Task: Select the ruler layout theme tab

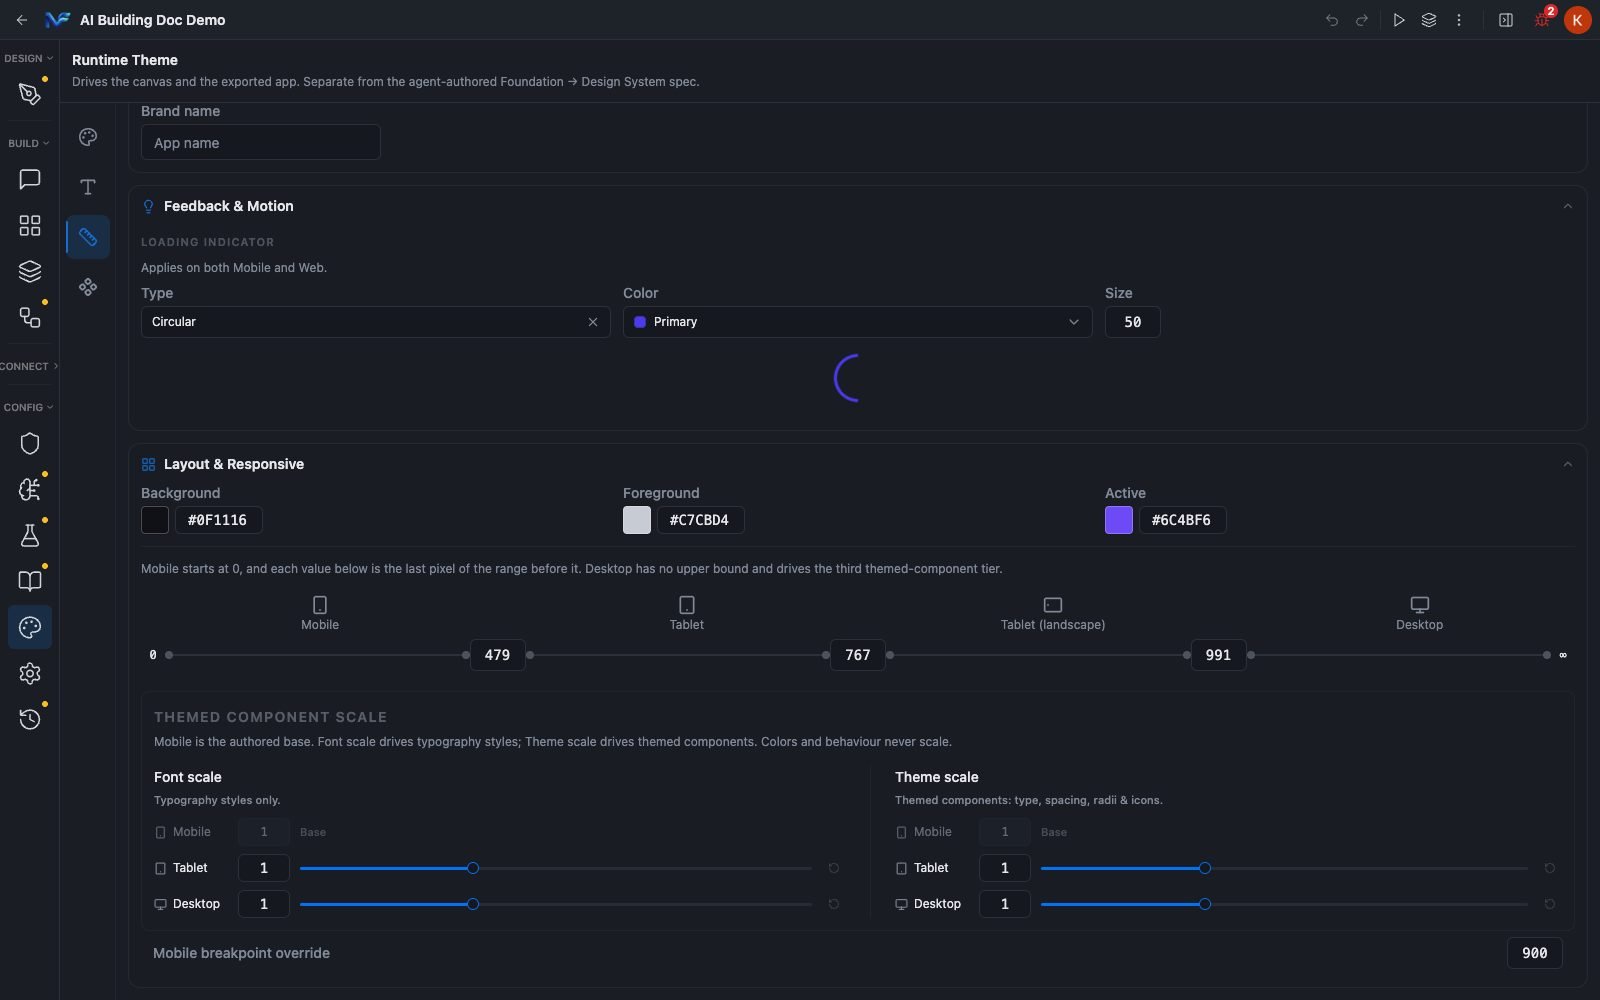Action: tap(88, 237)
